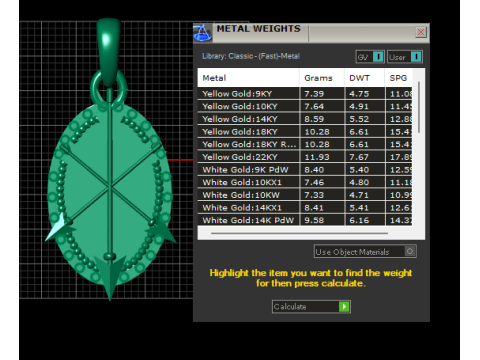Close the Metal Weights panel
This screenshot has height=360, width=480.
point(421,32)
